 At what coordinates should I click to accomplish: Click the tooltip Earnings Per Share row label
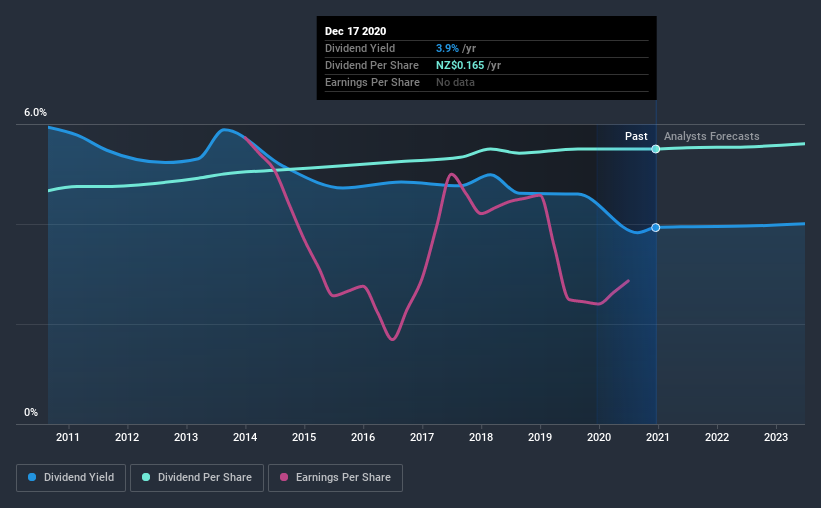tap(372, 82)
